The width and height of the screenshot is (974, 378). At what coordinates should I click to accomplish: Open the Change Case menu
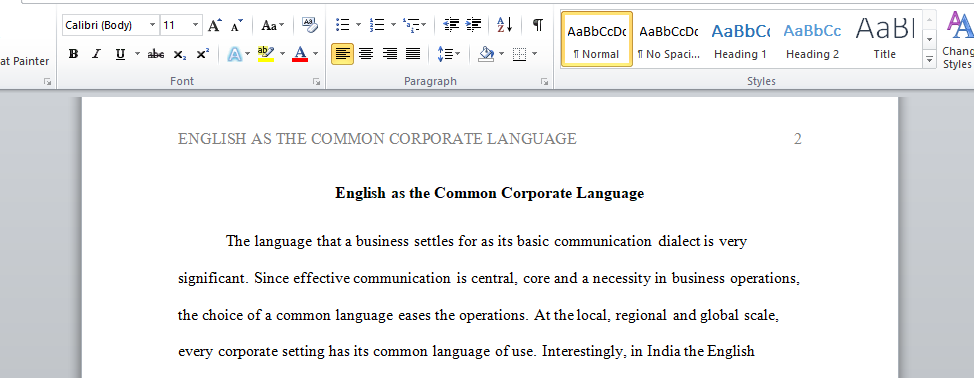(x=272, y=25)
